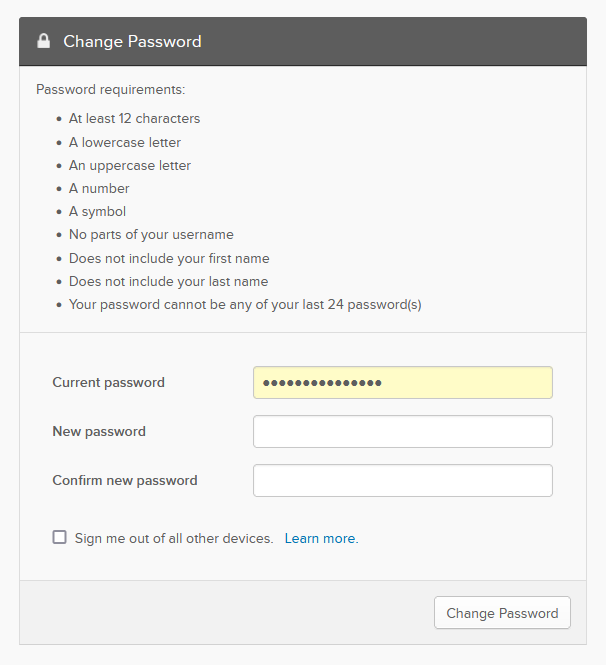Click the 'Password requirements:' heading
Viewport: 606px width, 665px height.
pyautogui.click(x=111, y=89)
